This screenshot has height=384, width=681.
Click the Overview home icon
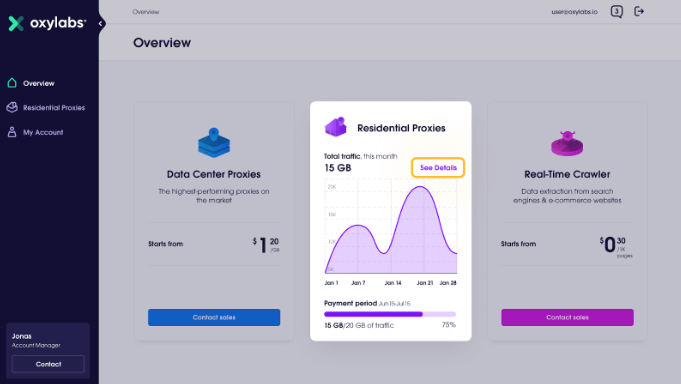pyautogui.click(x=12, y=83)
